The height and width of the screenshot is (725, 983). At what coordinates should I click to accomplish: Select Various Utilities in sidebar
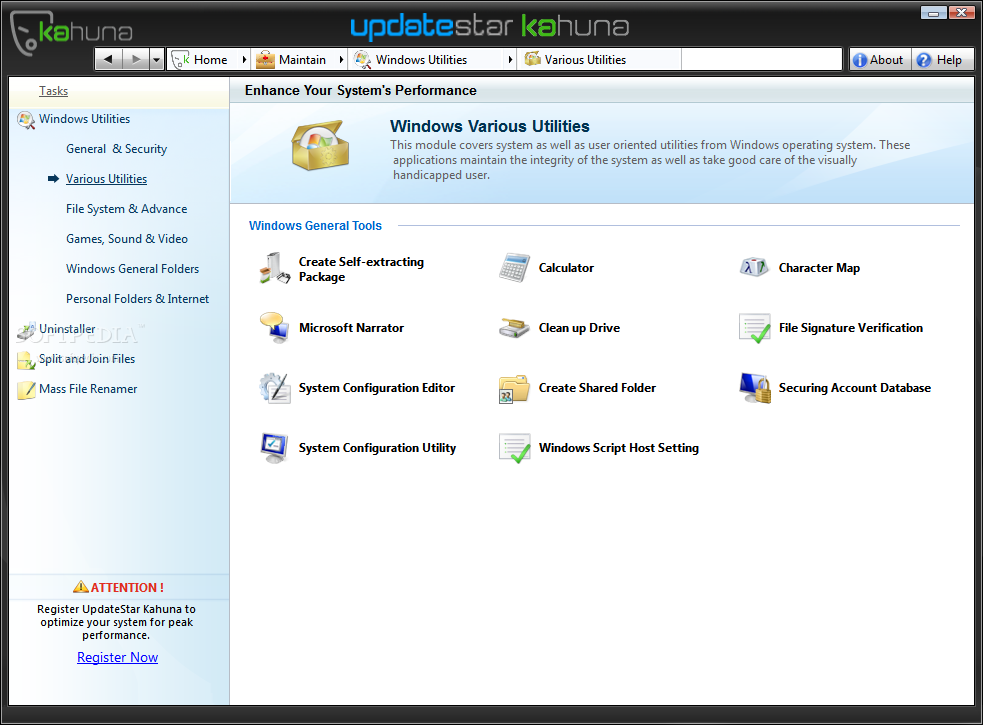[107, 179]
